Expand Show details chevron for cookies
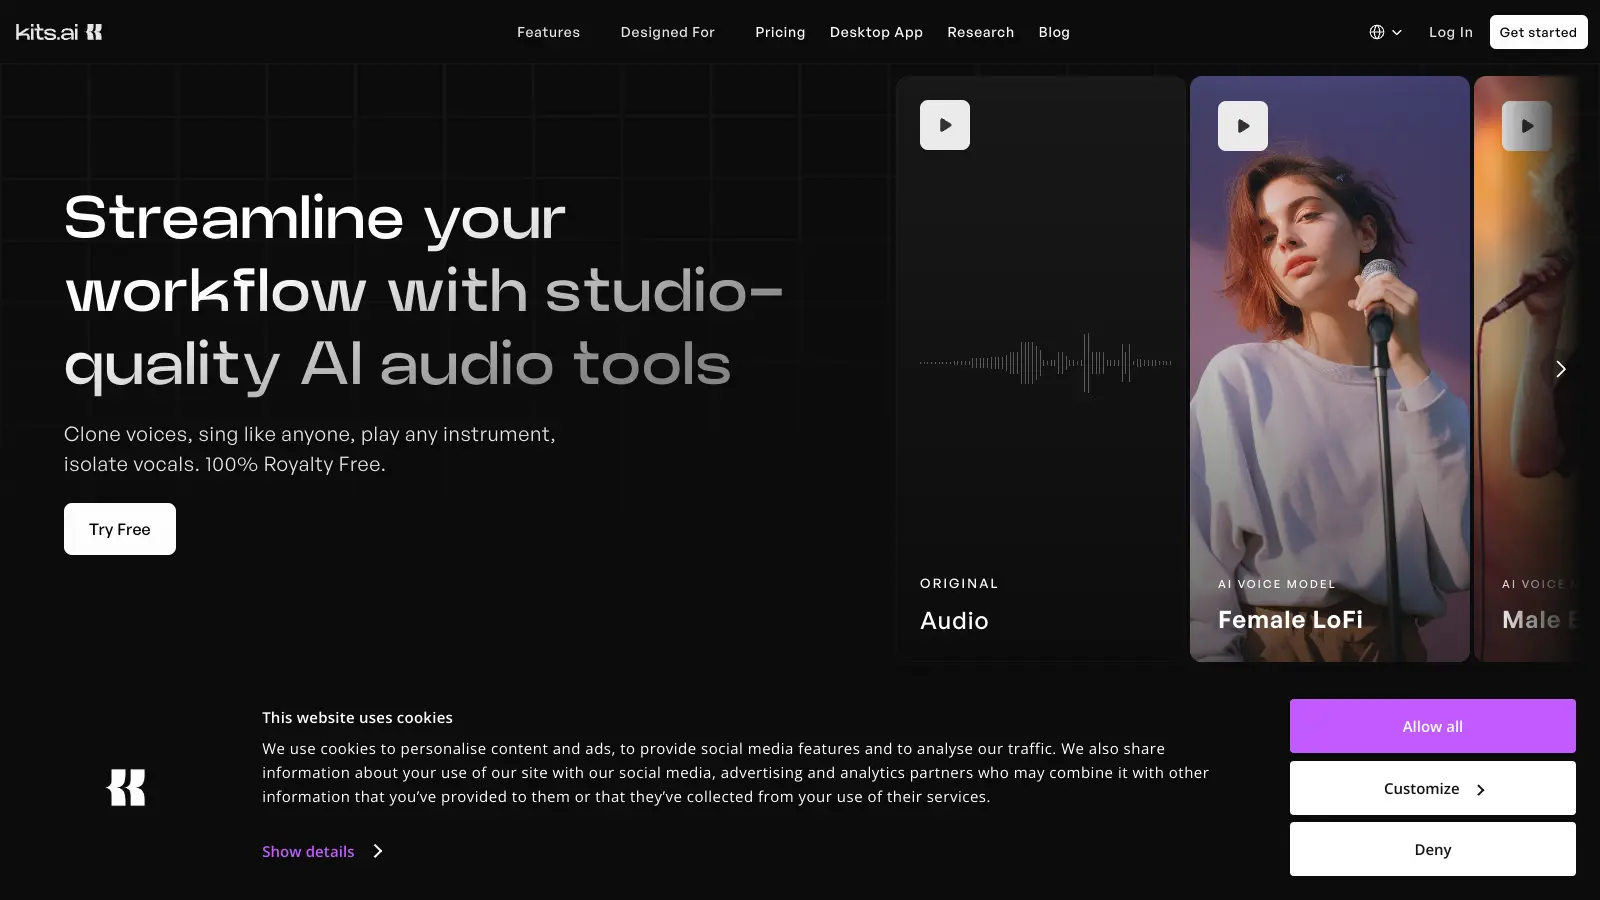 (378, 851)
